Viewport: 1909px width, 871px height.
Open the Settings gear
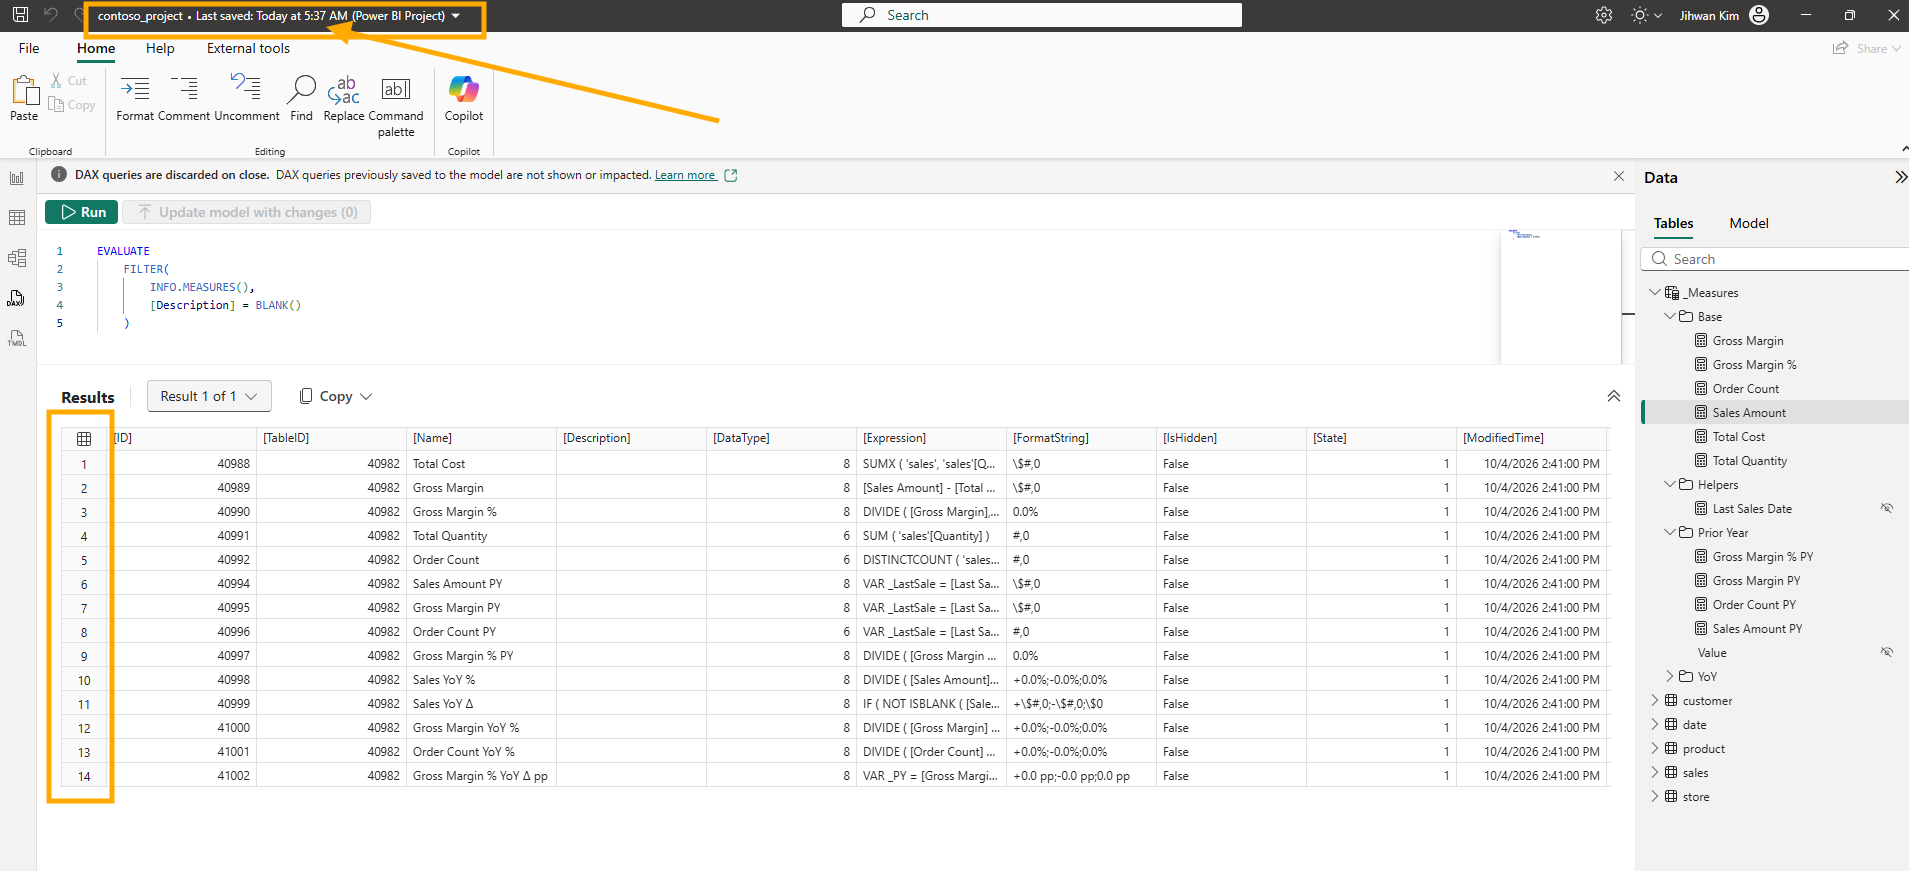tap(1604, 15)
